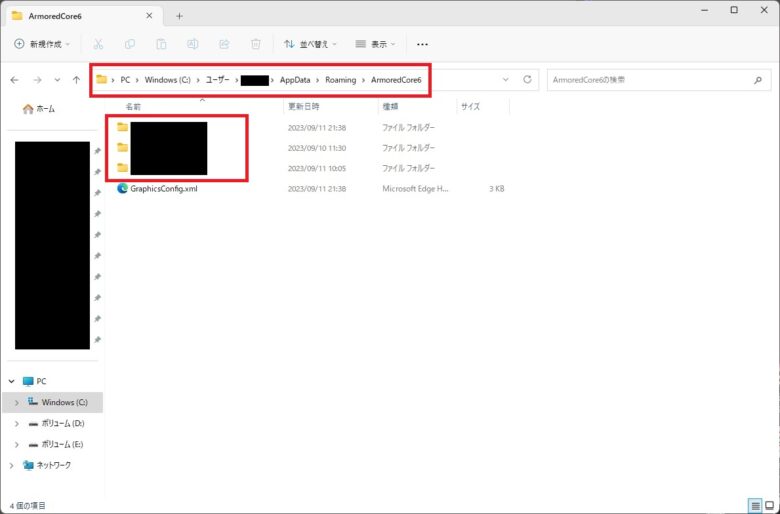The height and width of the screenshot is (514, 780).
Task: Click the Paste clipboard icon
Action: click(161, 44)
